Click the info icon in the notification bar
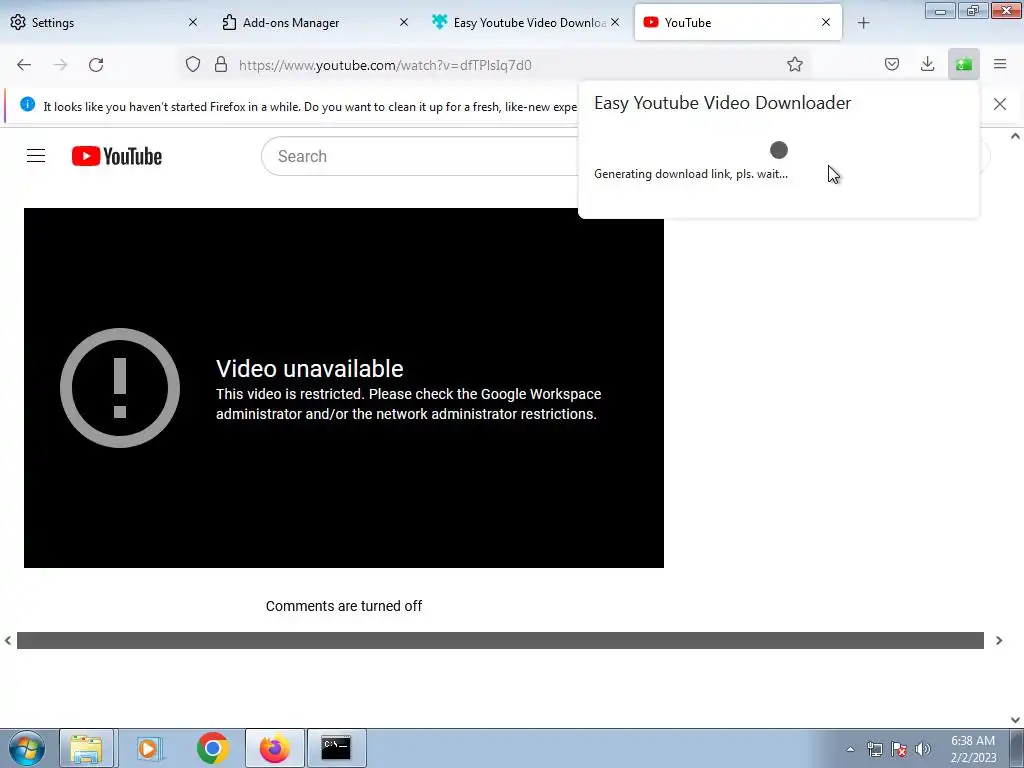This screenshot has height=768, width=1024. click(27, 104)
